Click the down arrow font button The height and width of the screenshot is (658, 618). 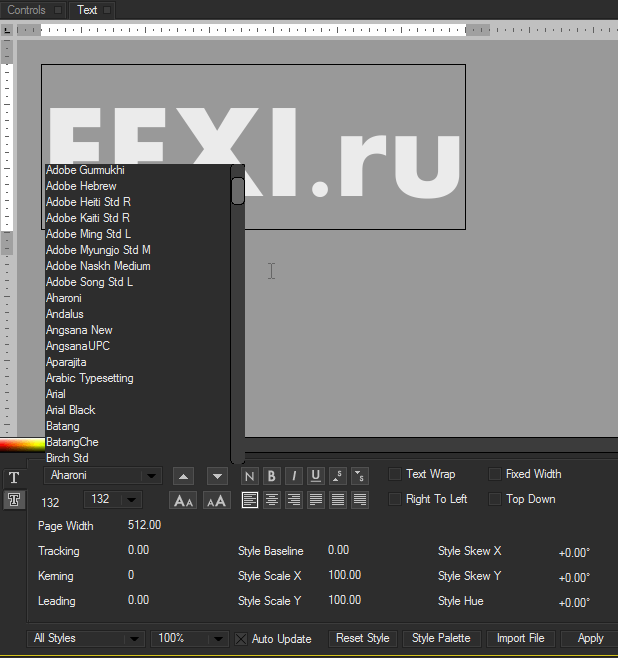point(217,476)
